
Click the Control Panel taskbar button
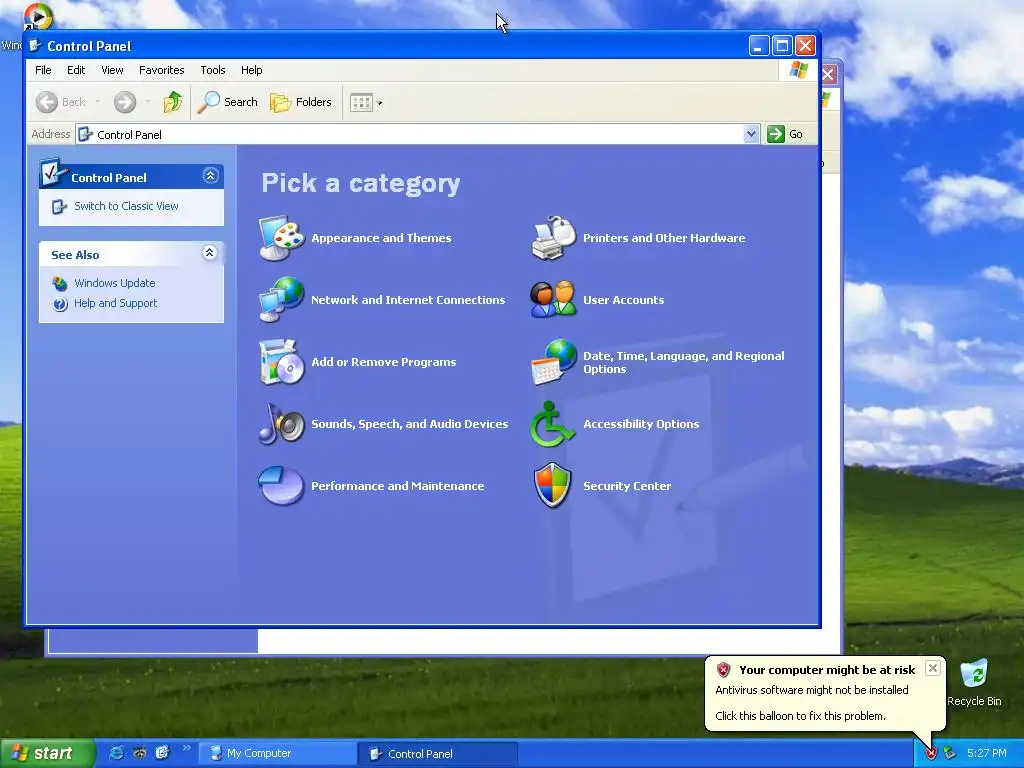click(x=438, y=754)
